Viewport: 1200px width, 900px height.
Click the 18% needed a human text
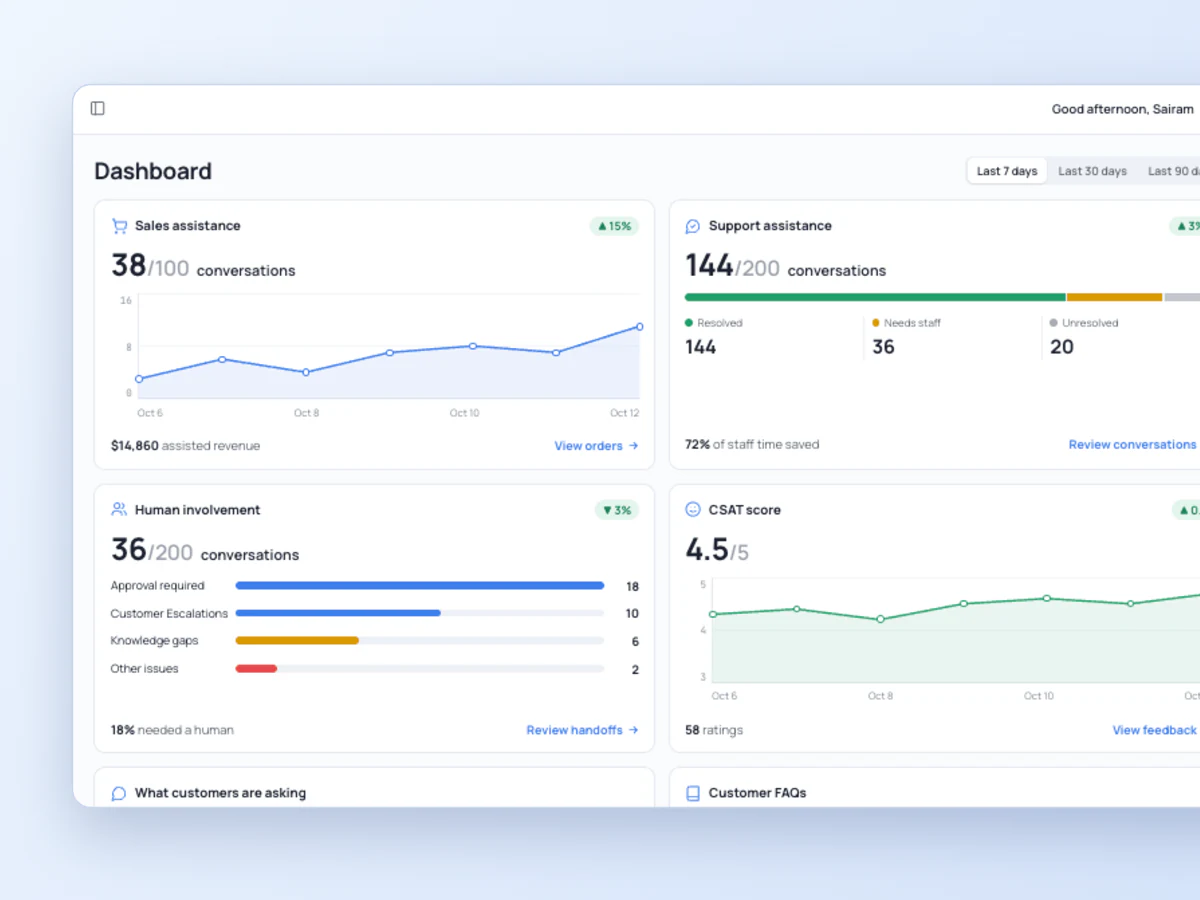(172, 730)
